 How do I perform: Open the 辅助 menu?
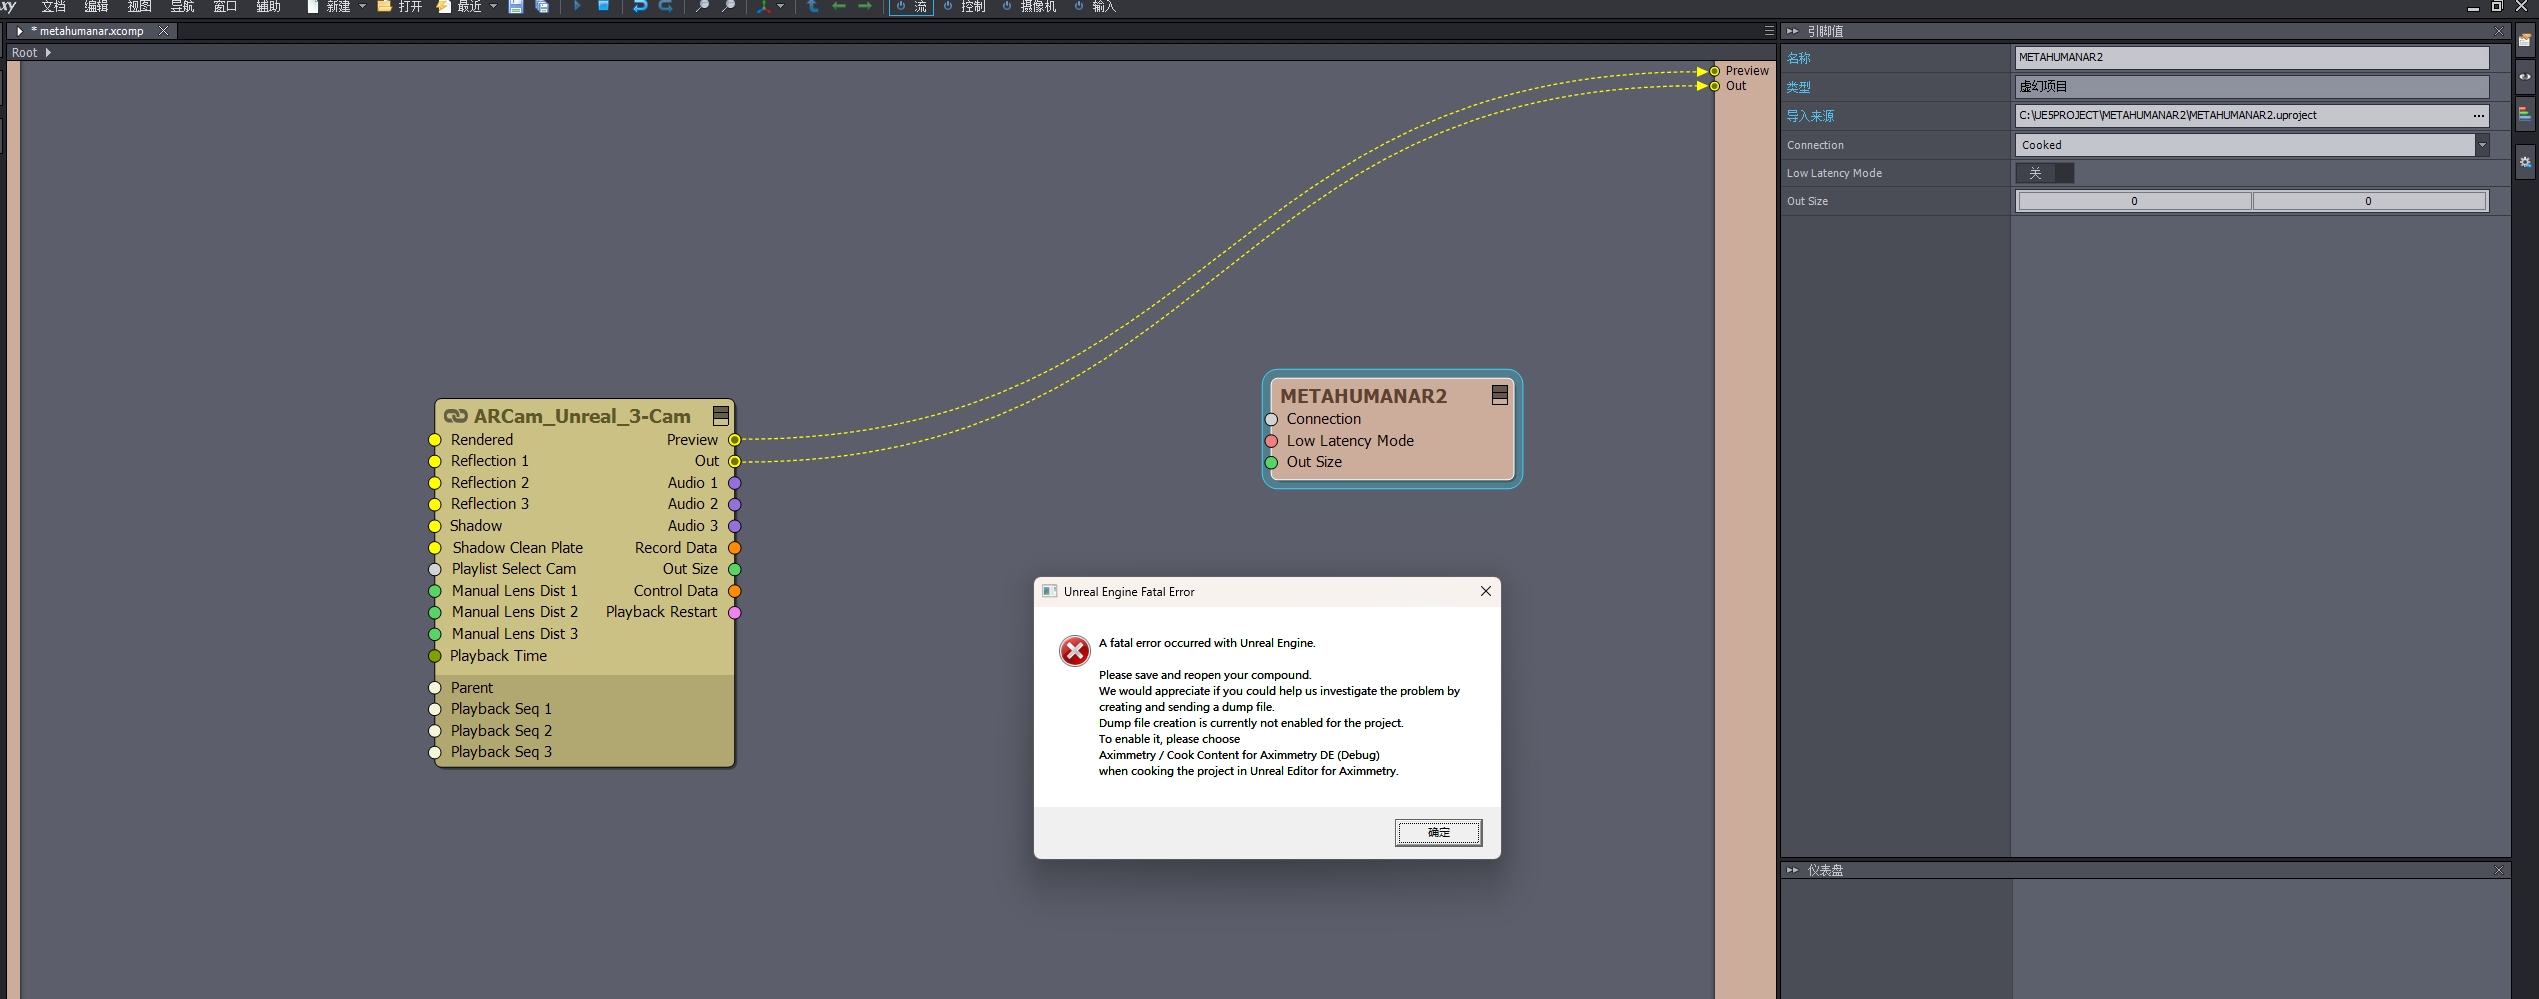click(x=268, y=6)
